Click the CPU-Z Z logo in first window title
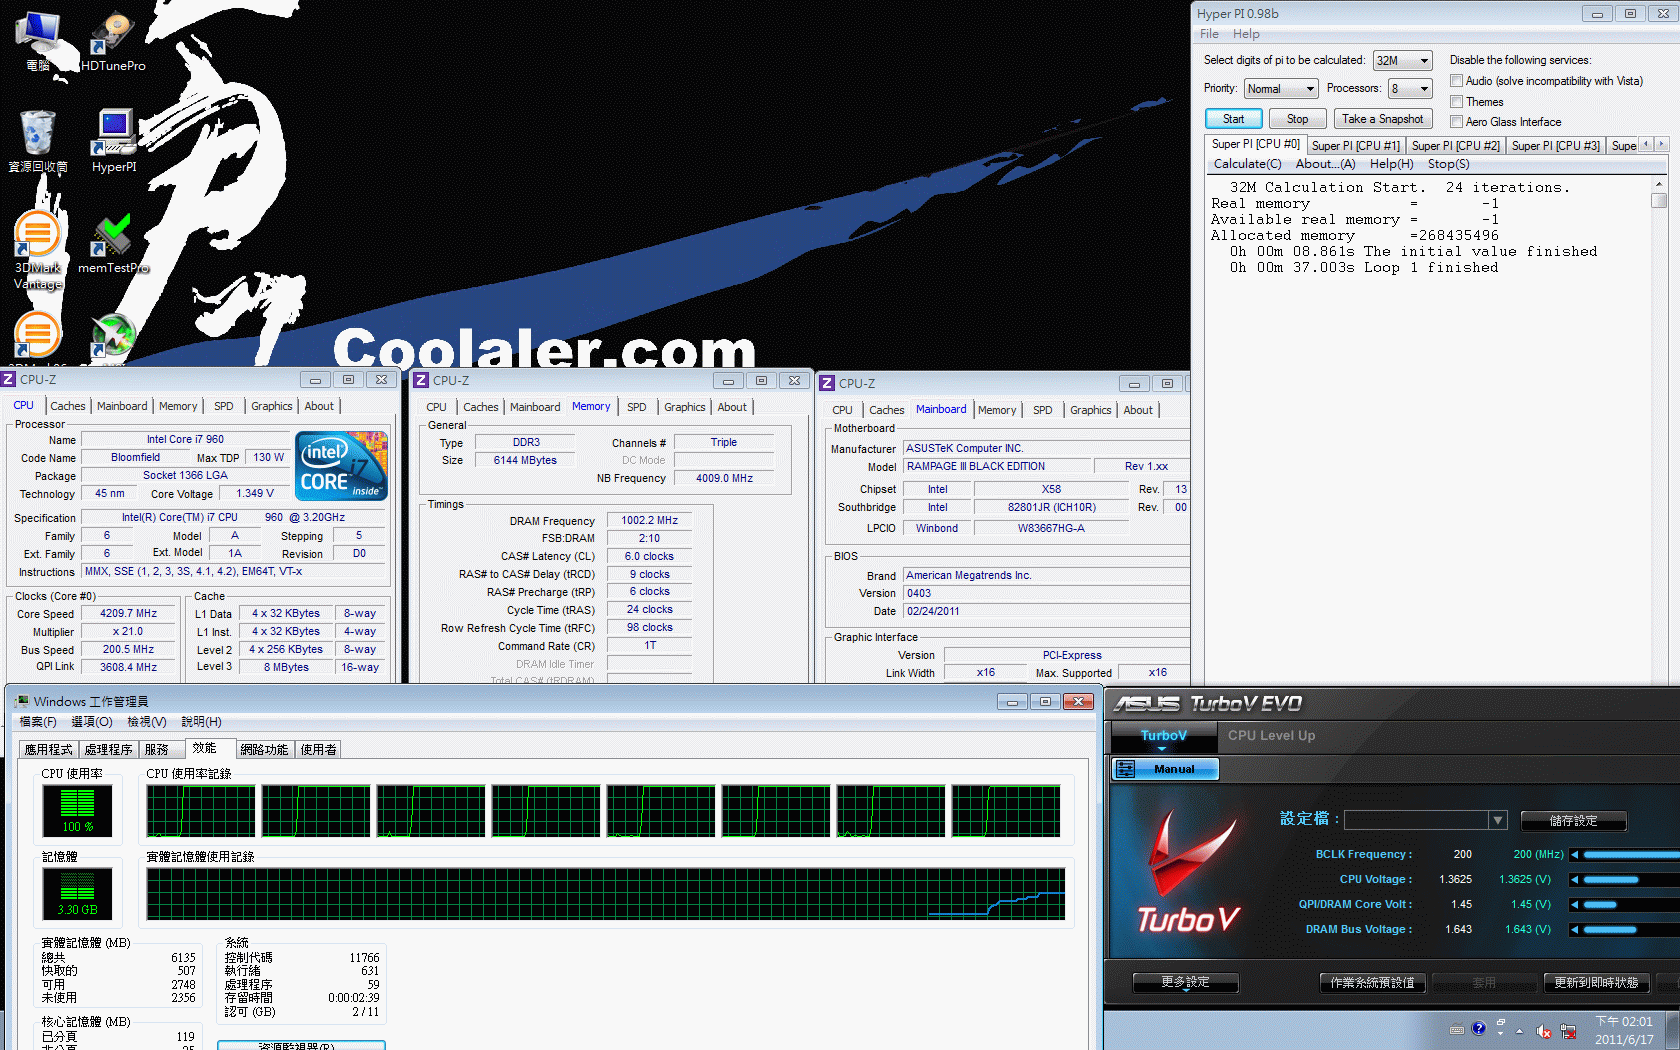 click(x=9, y=379)
